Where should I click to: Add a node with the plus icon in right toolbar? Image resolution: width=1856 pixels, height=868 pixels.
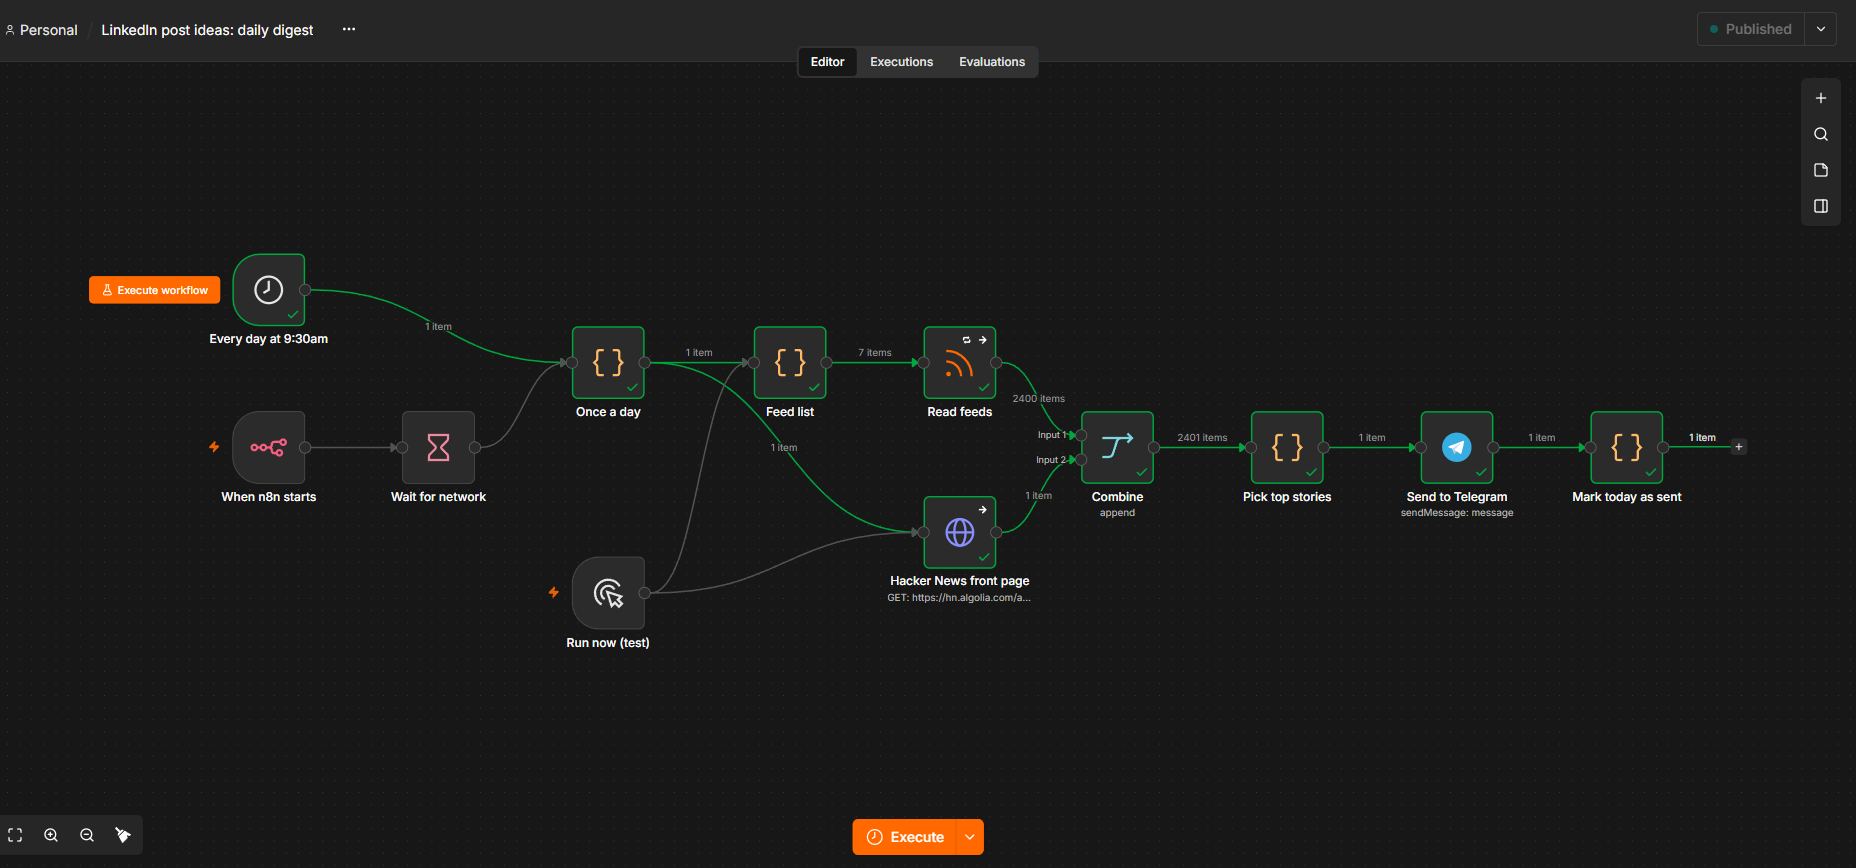(1821, 98)
